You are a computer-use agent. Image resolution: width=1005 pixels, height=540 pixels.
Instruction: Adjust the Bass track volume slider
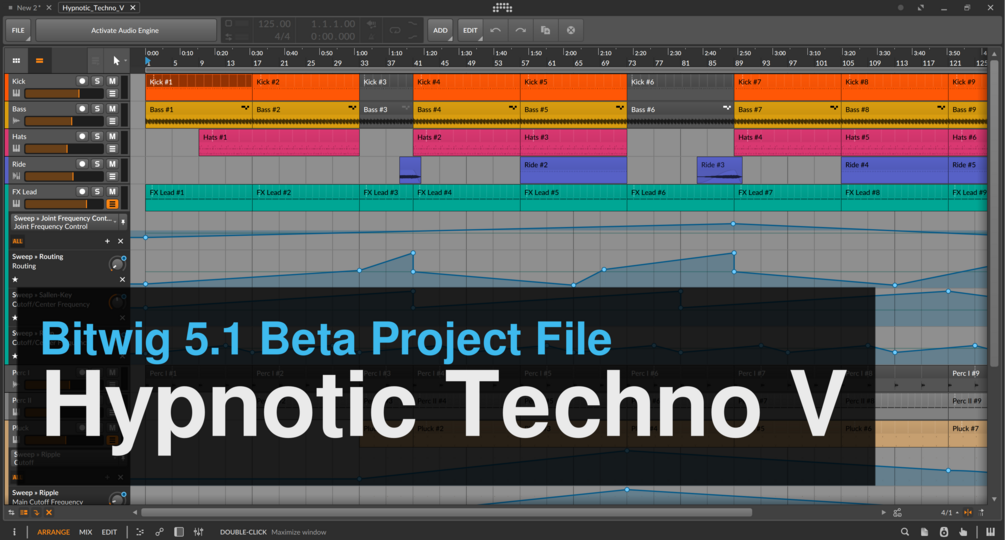[x=64, y=121]
